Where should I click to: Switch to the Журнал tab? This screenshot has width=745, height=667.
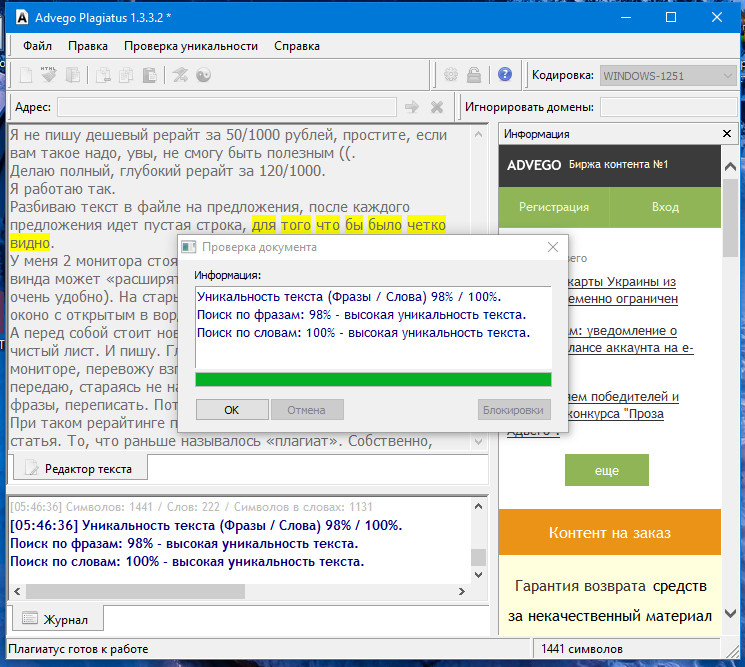click(57, 619)
